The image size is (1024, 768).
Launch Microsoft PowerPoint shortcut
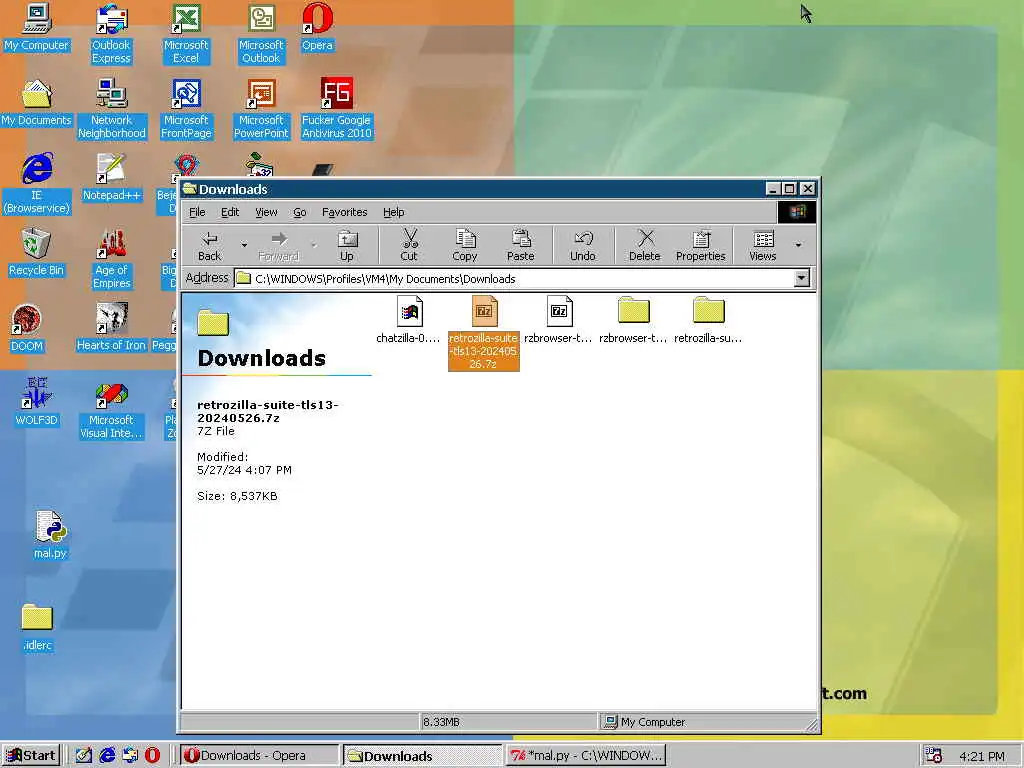click(261, 109)
